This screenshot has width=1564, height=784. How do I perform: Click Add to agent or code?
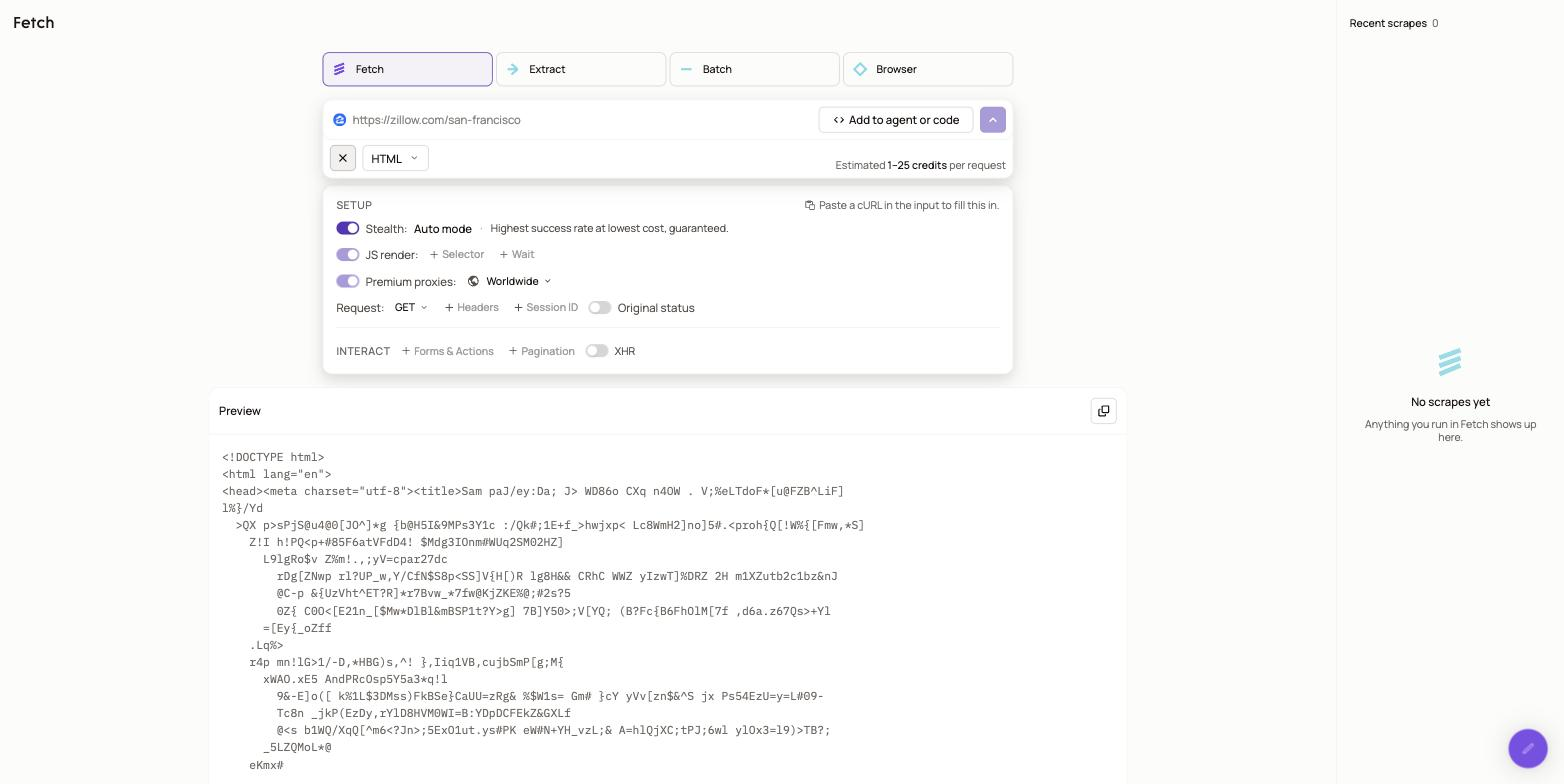click(896, 120)
